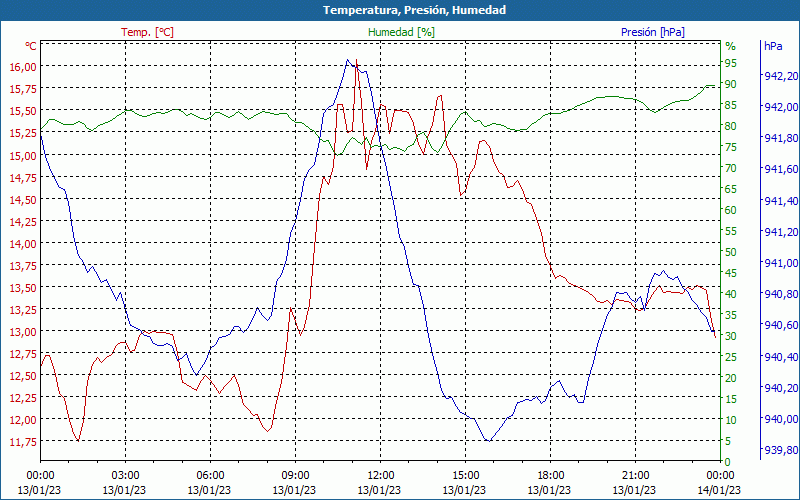The width and height of the screenshot is (800, 500).
Task: Select 95 on the green humidity axis
Action: click(x=731, y=63)
